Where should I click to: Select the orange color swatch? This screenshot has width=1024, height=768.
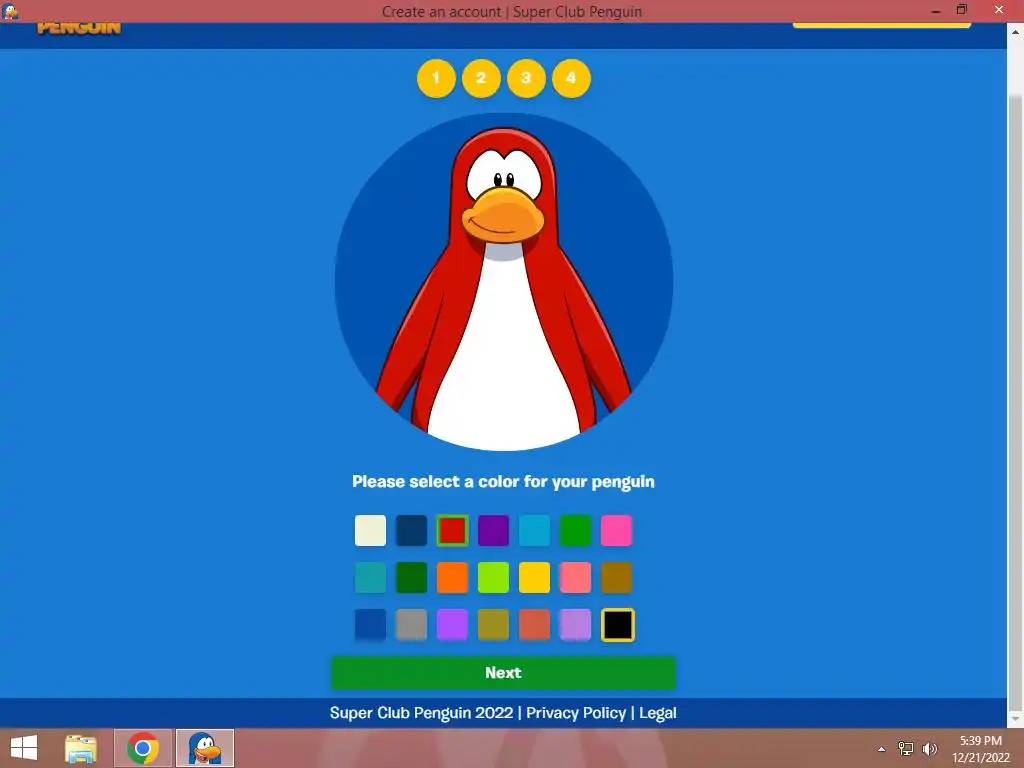[x=453, y=577]
